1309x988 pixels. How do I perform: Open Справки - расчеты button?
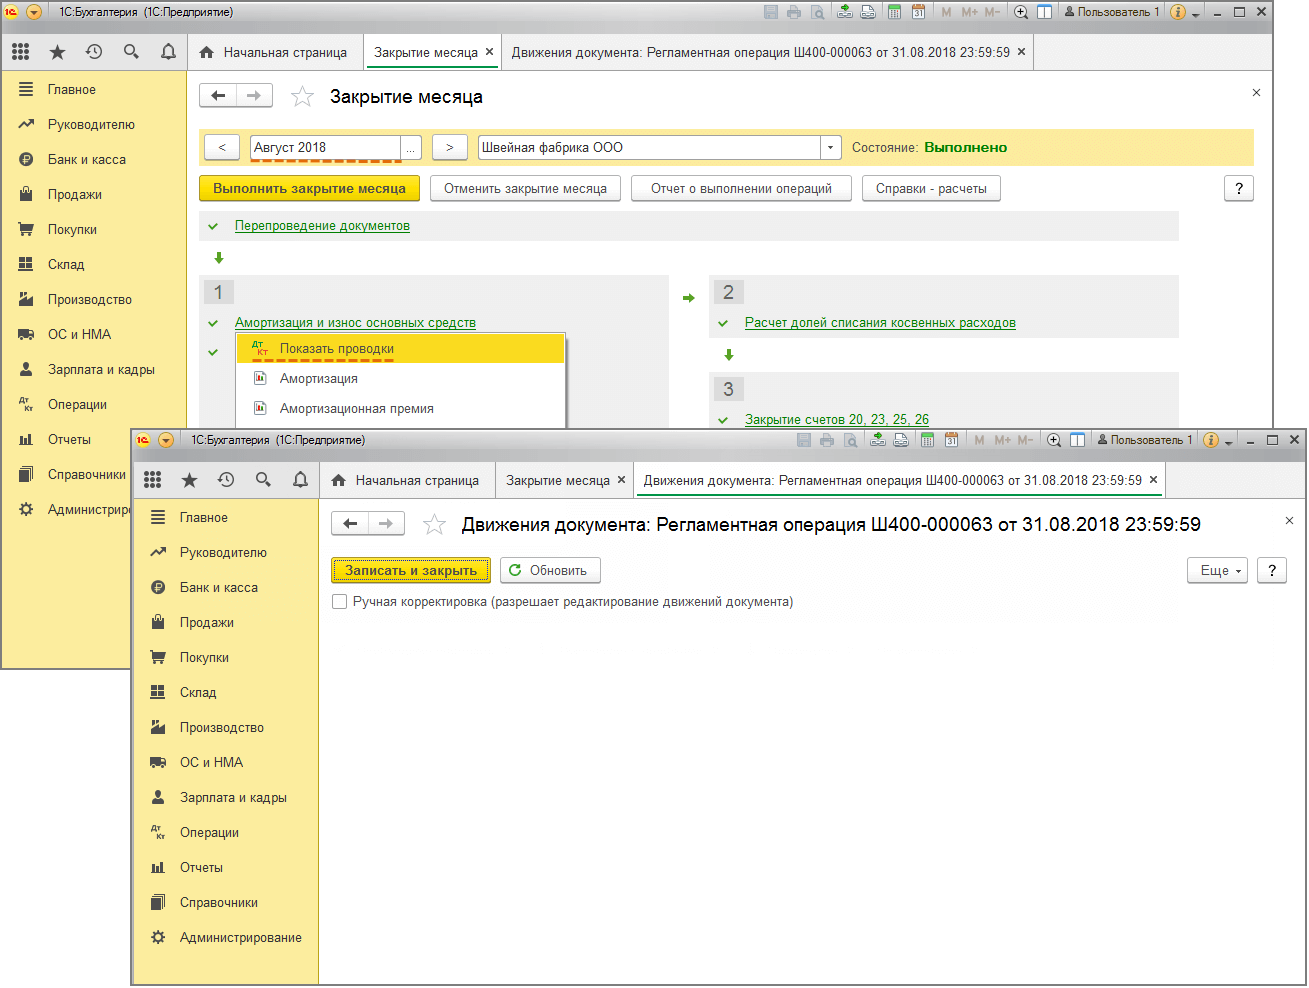(x=931, y=189)
